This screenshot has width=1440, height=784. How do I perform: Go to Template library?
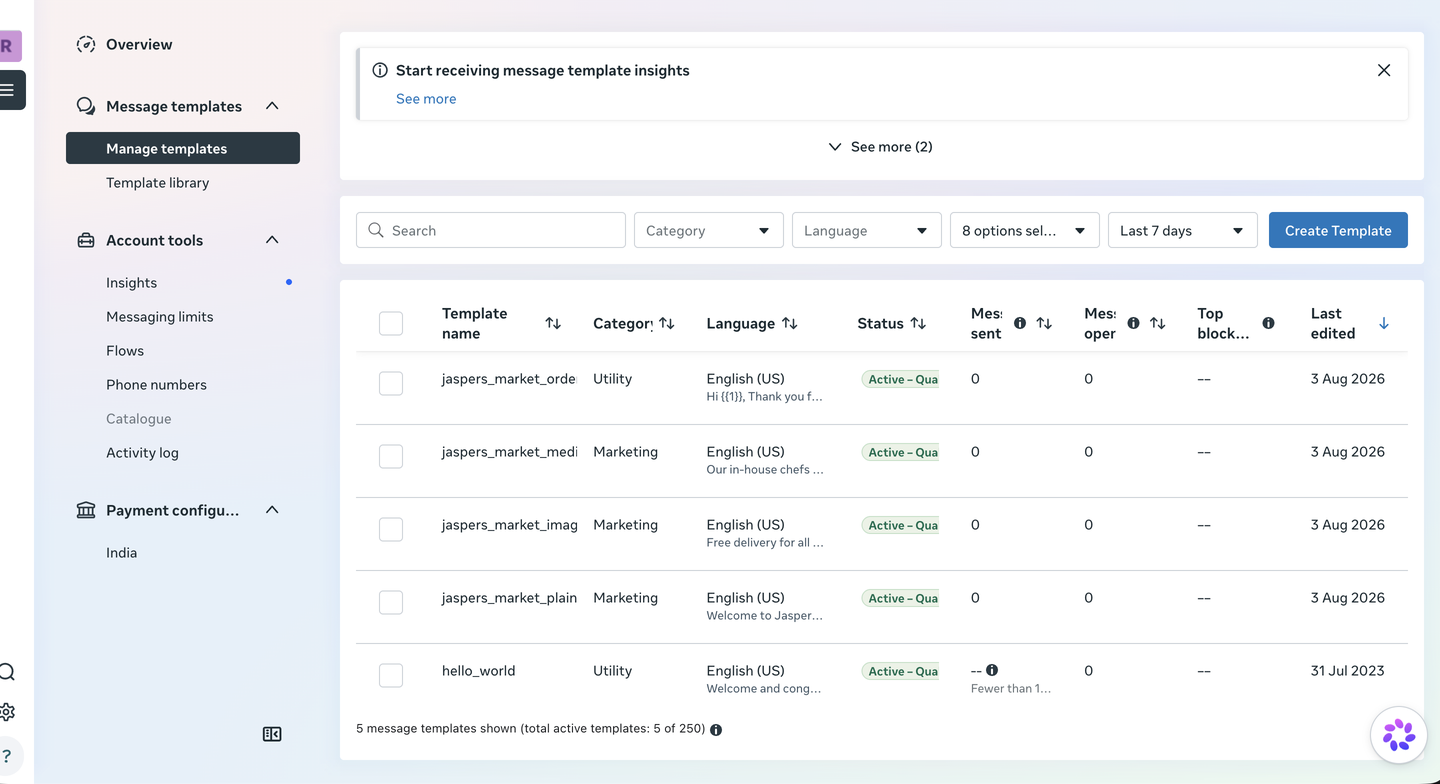pos(158,183)
